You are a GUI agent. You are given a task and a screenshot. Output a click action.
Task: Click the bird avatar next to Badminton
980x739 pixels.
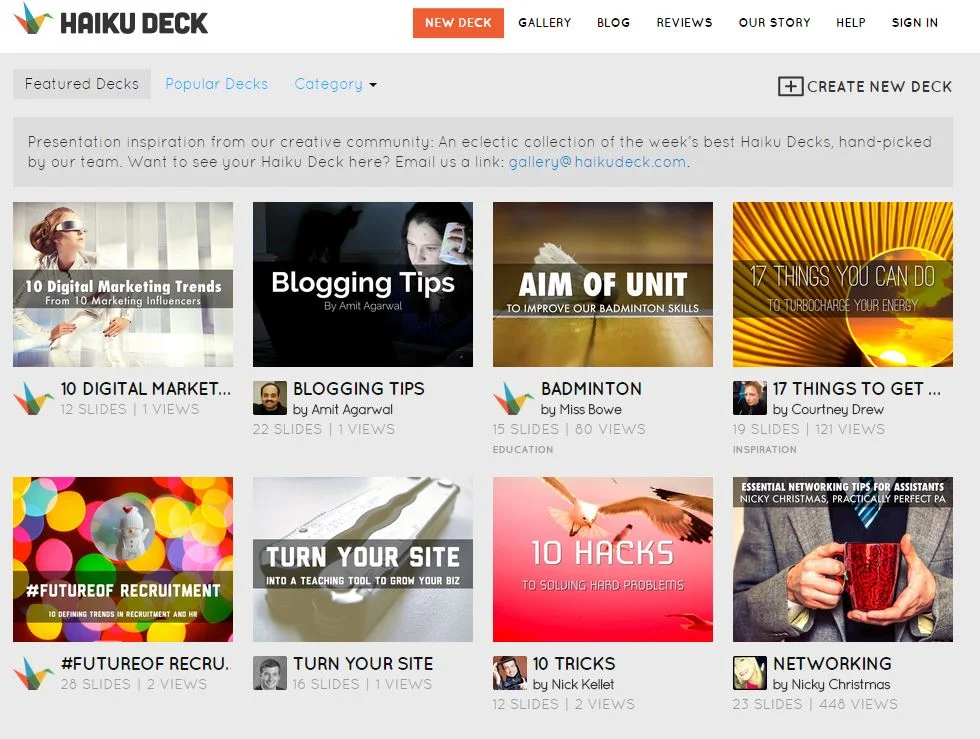pyautogui.click(x=513, y=398)
